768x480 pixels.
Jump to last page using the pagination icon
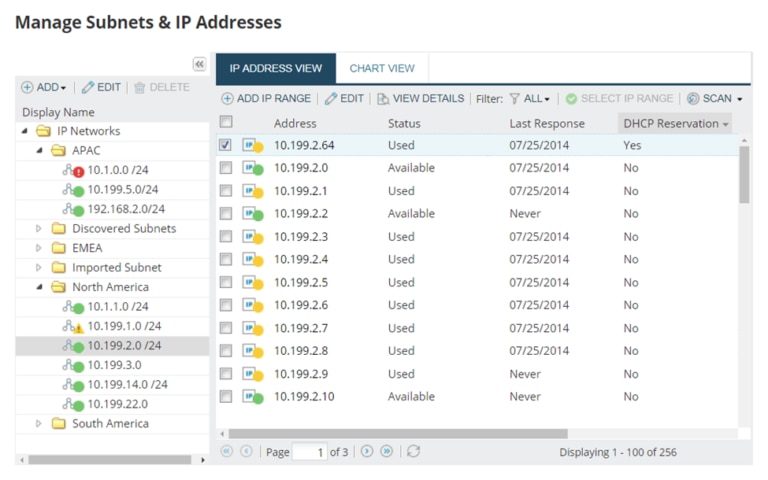coord(387,452)
